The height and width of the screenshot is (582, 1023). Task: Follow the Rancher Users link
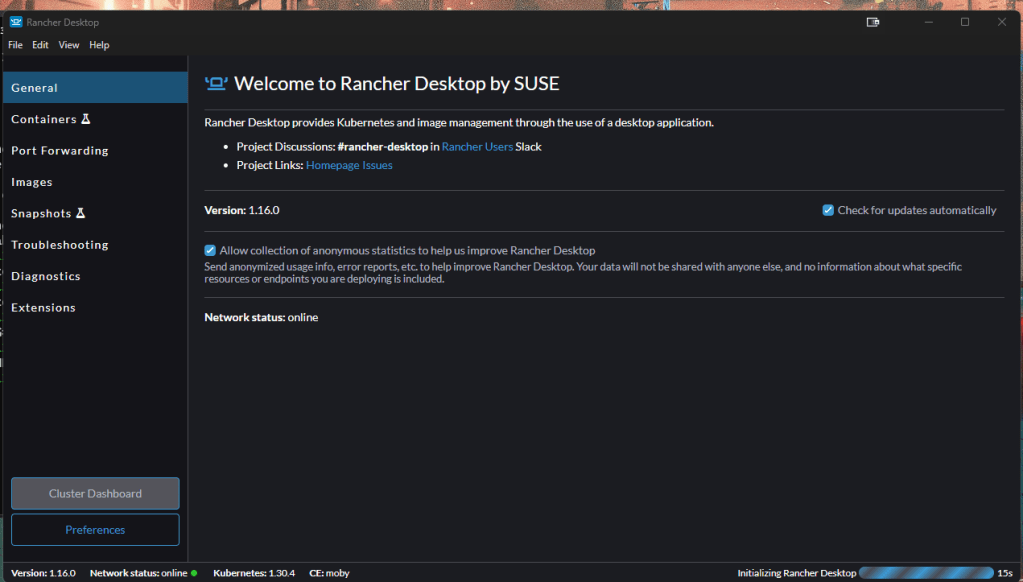tap(477, 147)
